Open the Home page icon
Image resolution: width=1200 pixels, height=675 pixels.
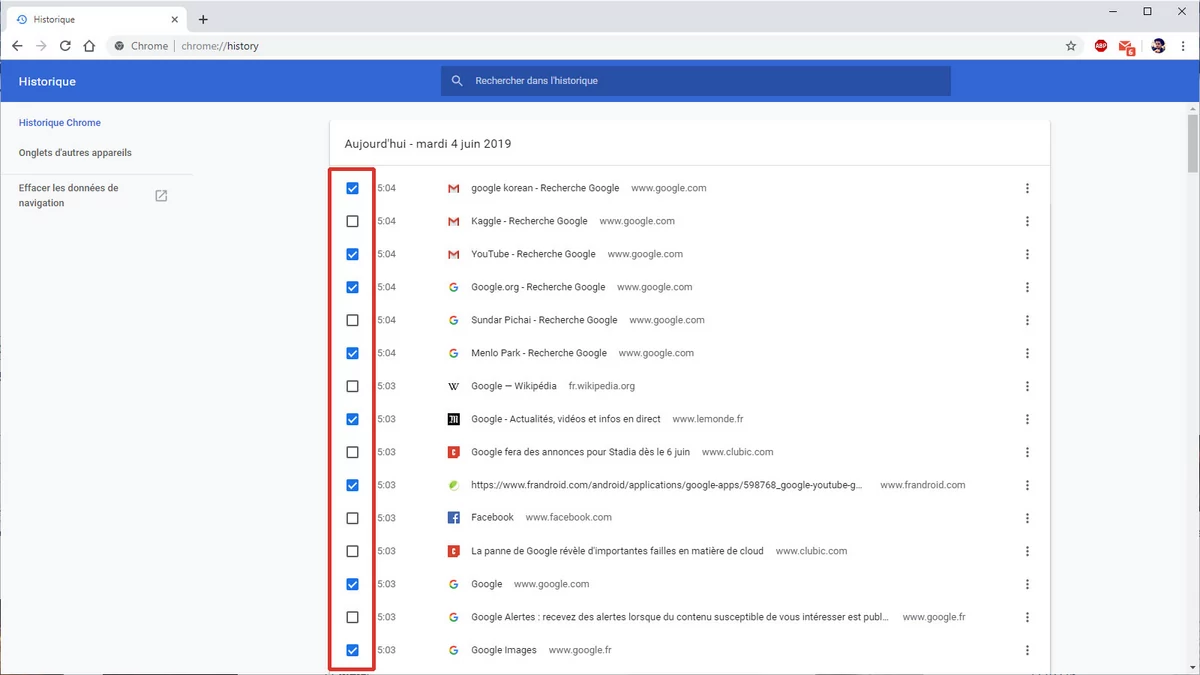[89, 46]
